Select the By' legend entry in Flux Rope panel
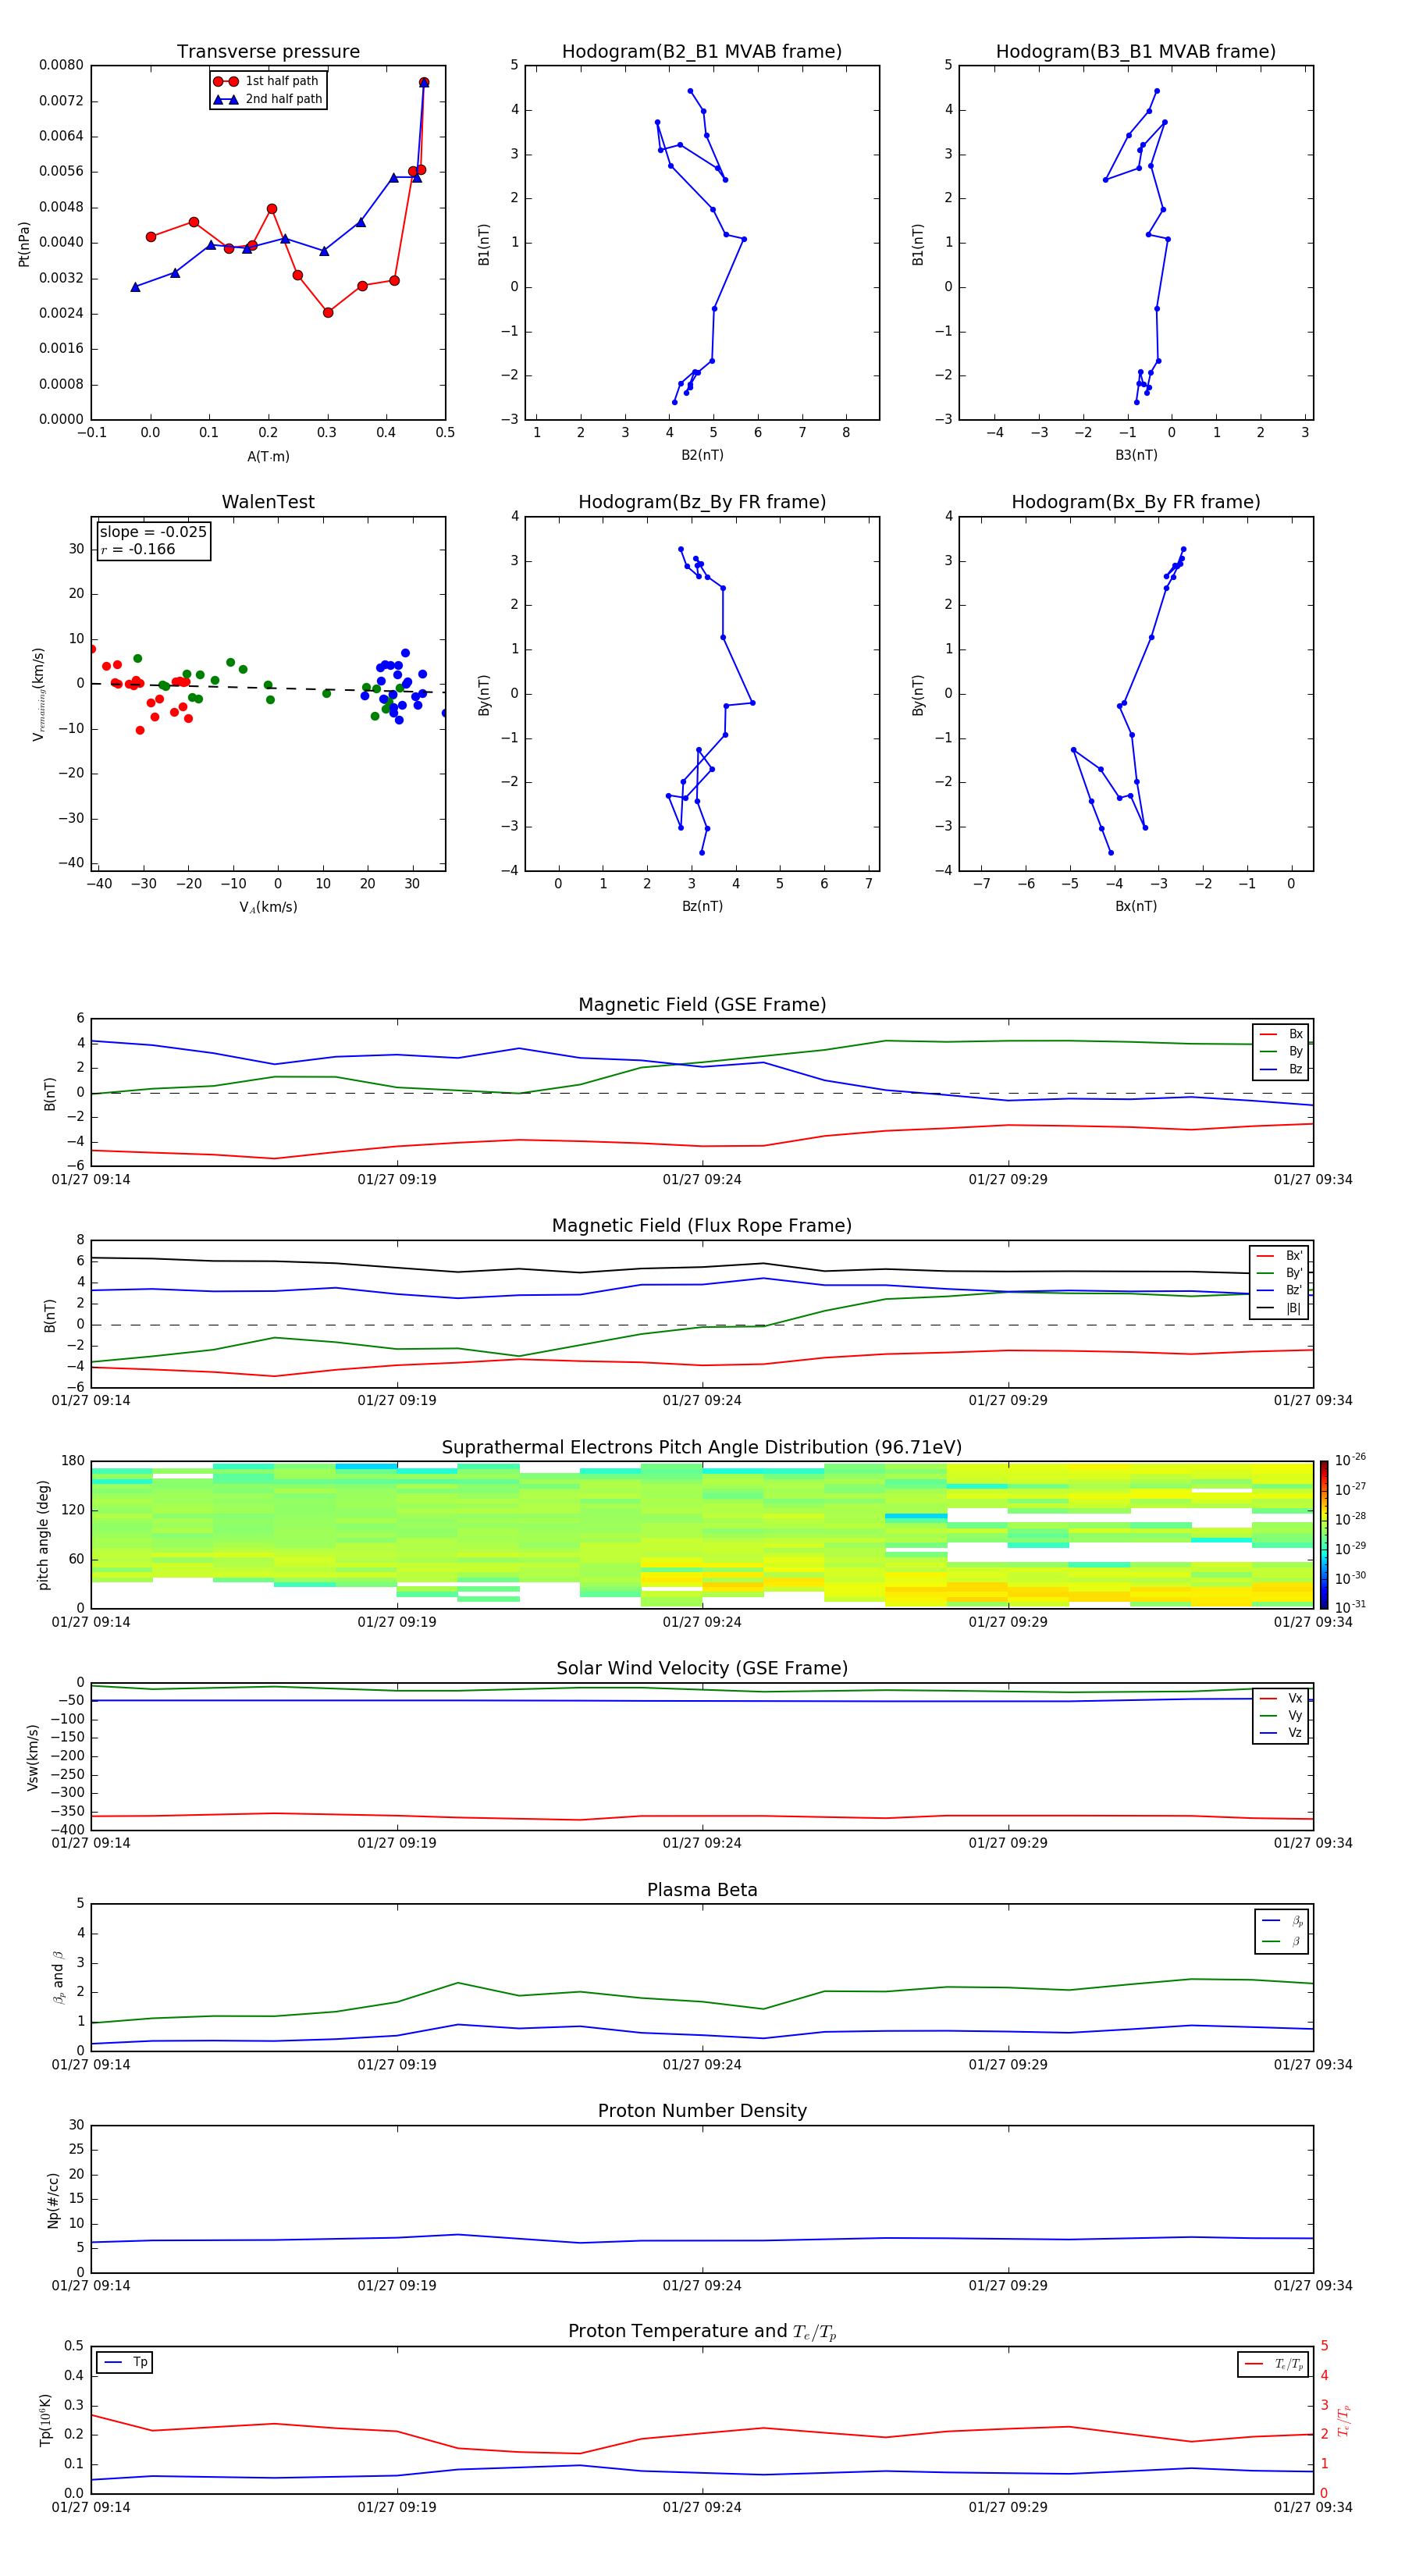The height and width of the screenshot is (2576, 1405). click(x=1279, y=1274)
